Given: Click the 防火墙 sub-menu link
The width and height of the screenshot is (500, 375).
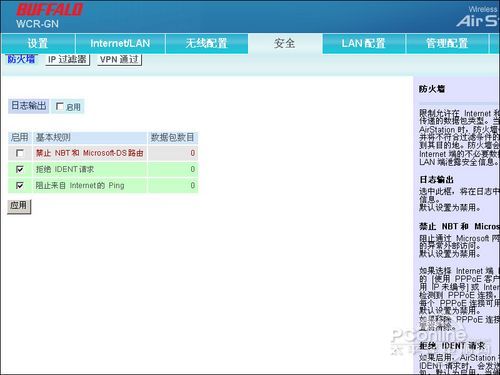Looking at the screenshot, I should (x=21, y=59).
